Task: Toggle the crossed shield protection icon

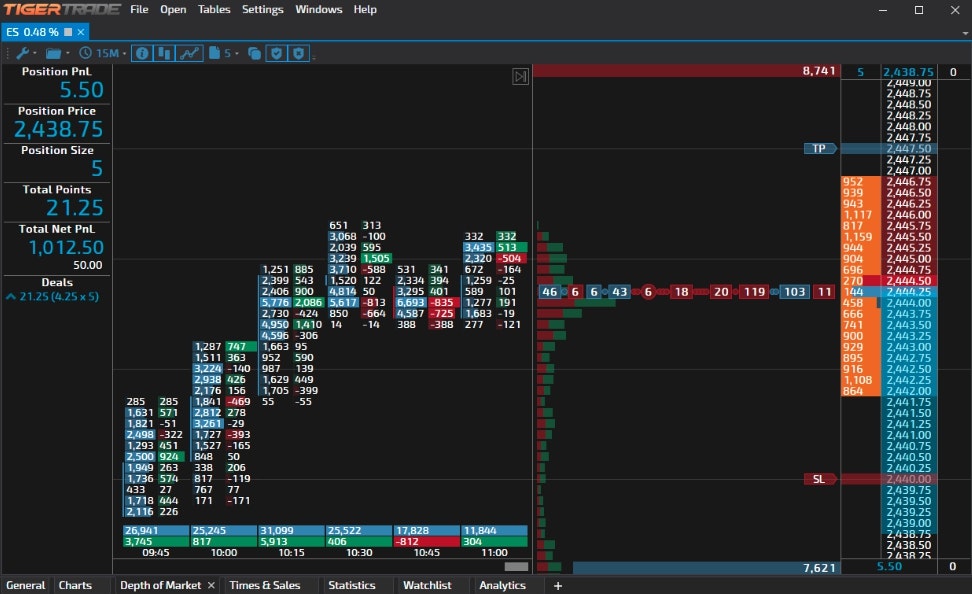Action: coord(298,53)
